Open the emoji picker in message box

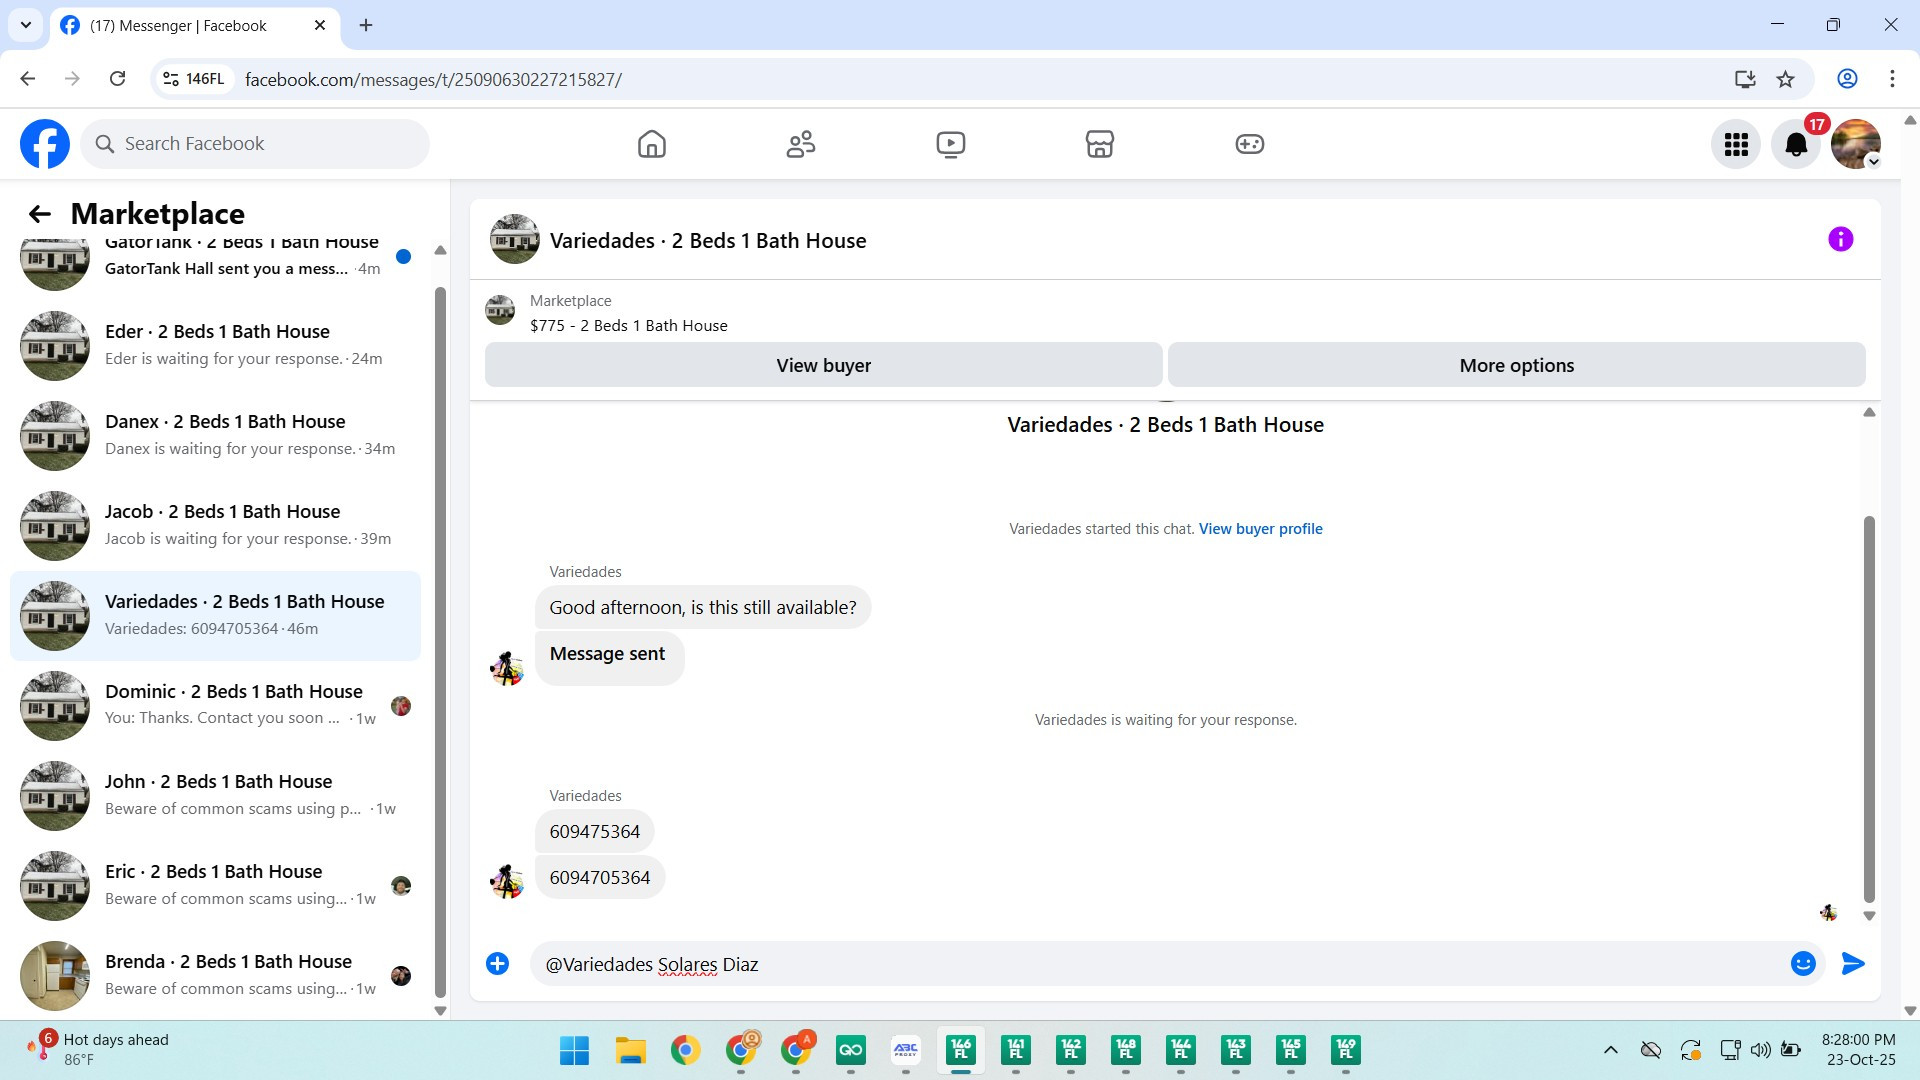[1802, 963]
